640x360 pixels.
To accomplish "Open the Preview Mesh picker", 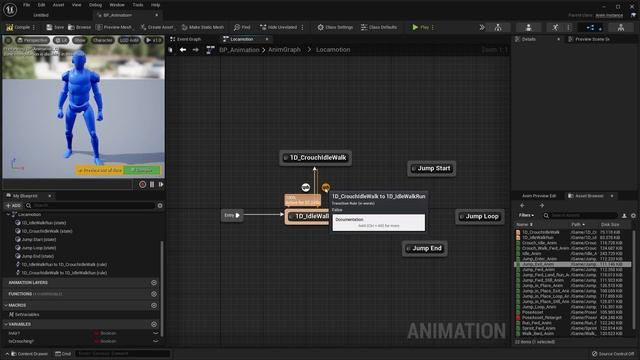I will (x=114, y=27).
